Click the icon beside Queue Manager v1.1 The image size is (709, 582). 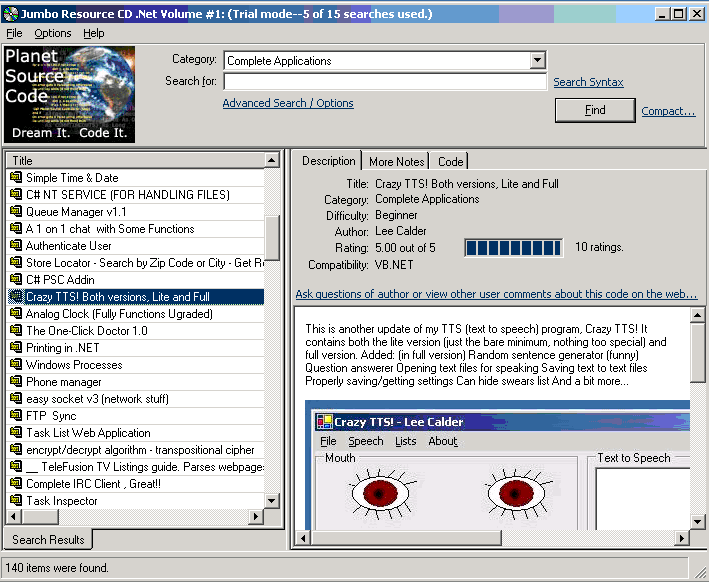(x=16, y=211)
